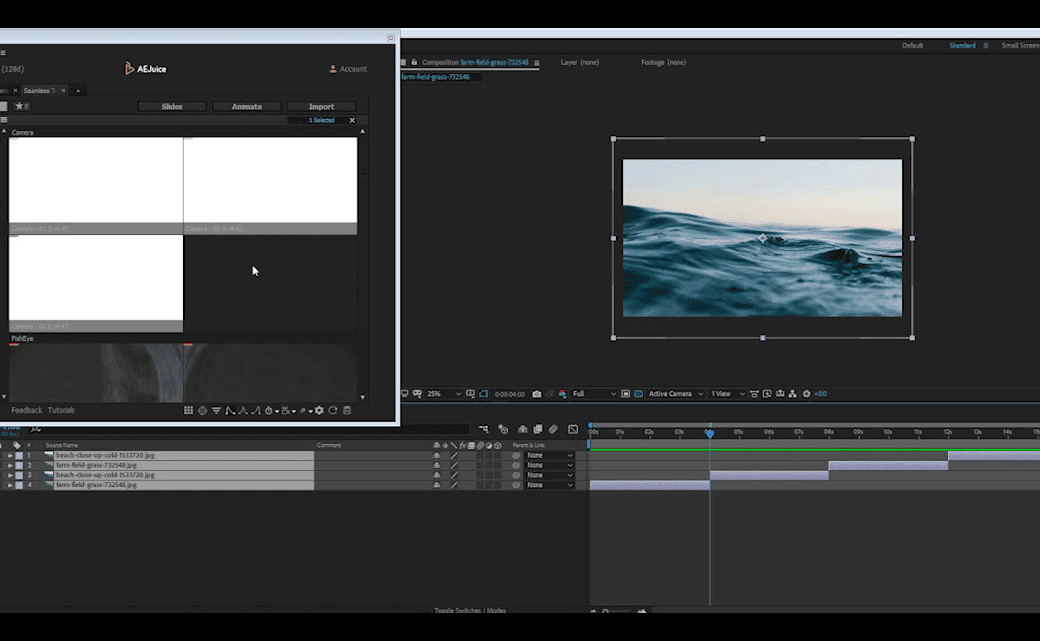Open the Graph Editor icon
Viewport: 1040px width, 641px height.
pyautogui.click(x=573, y=429)
